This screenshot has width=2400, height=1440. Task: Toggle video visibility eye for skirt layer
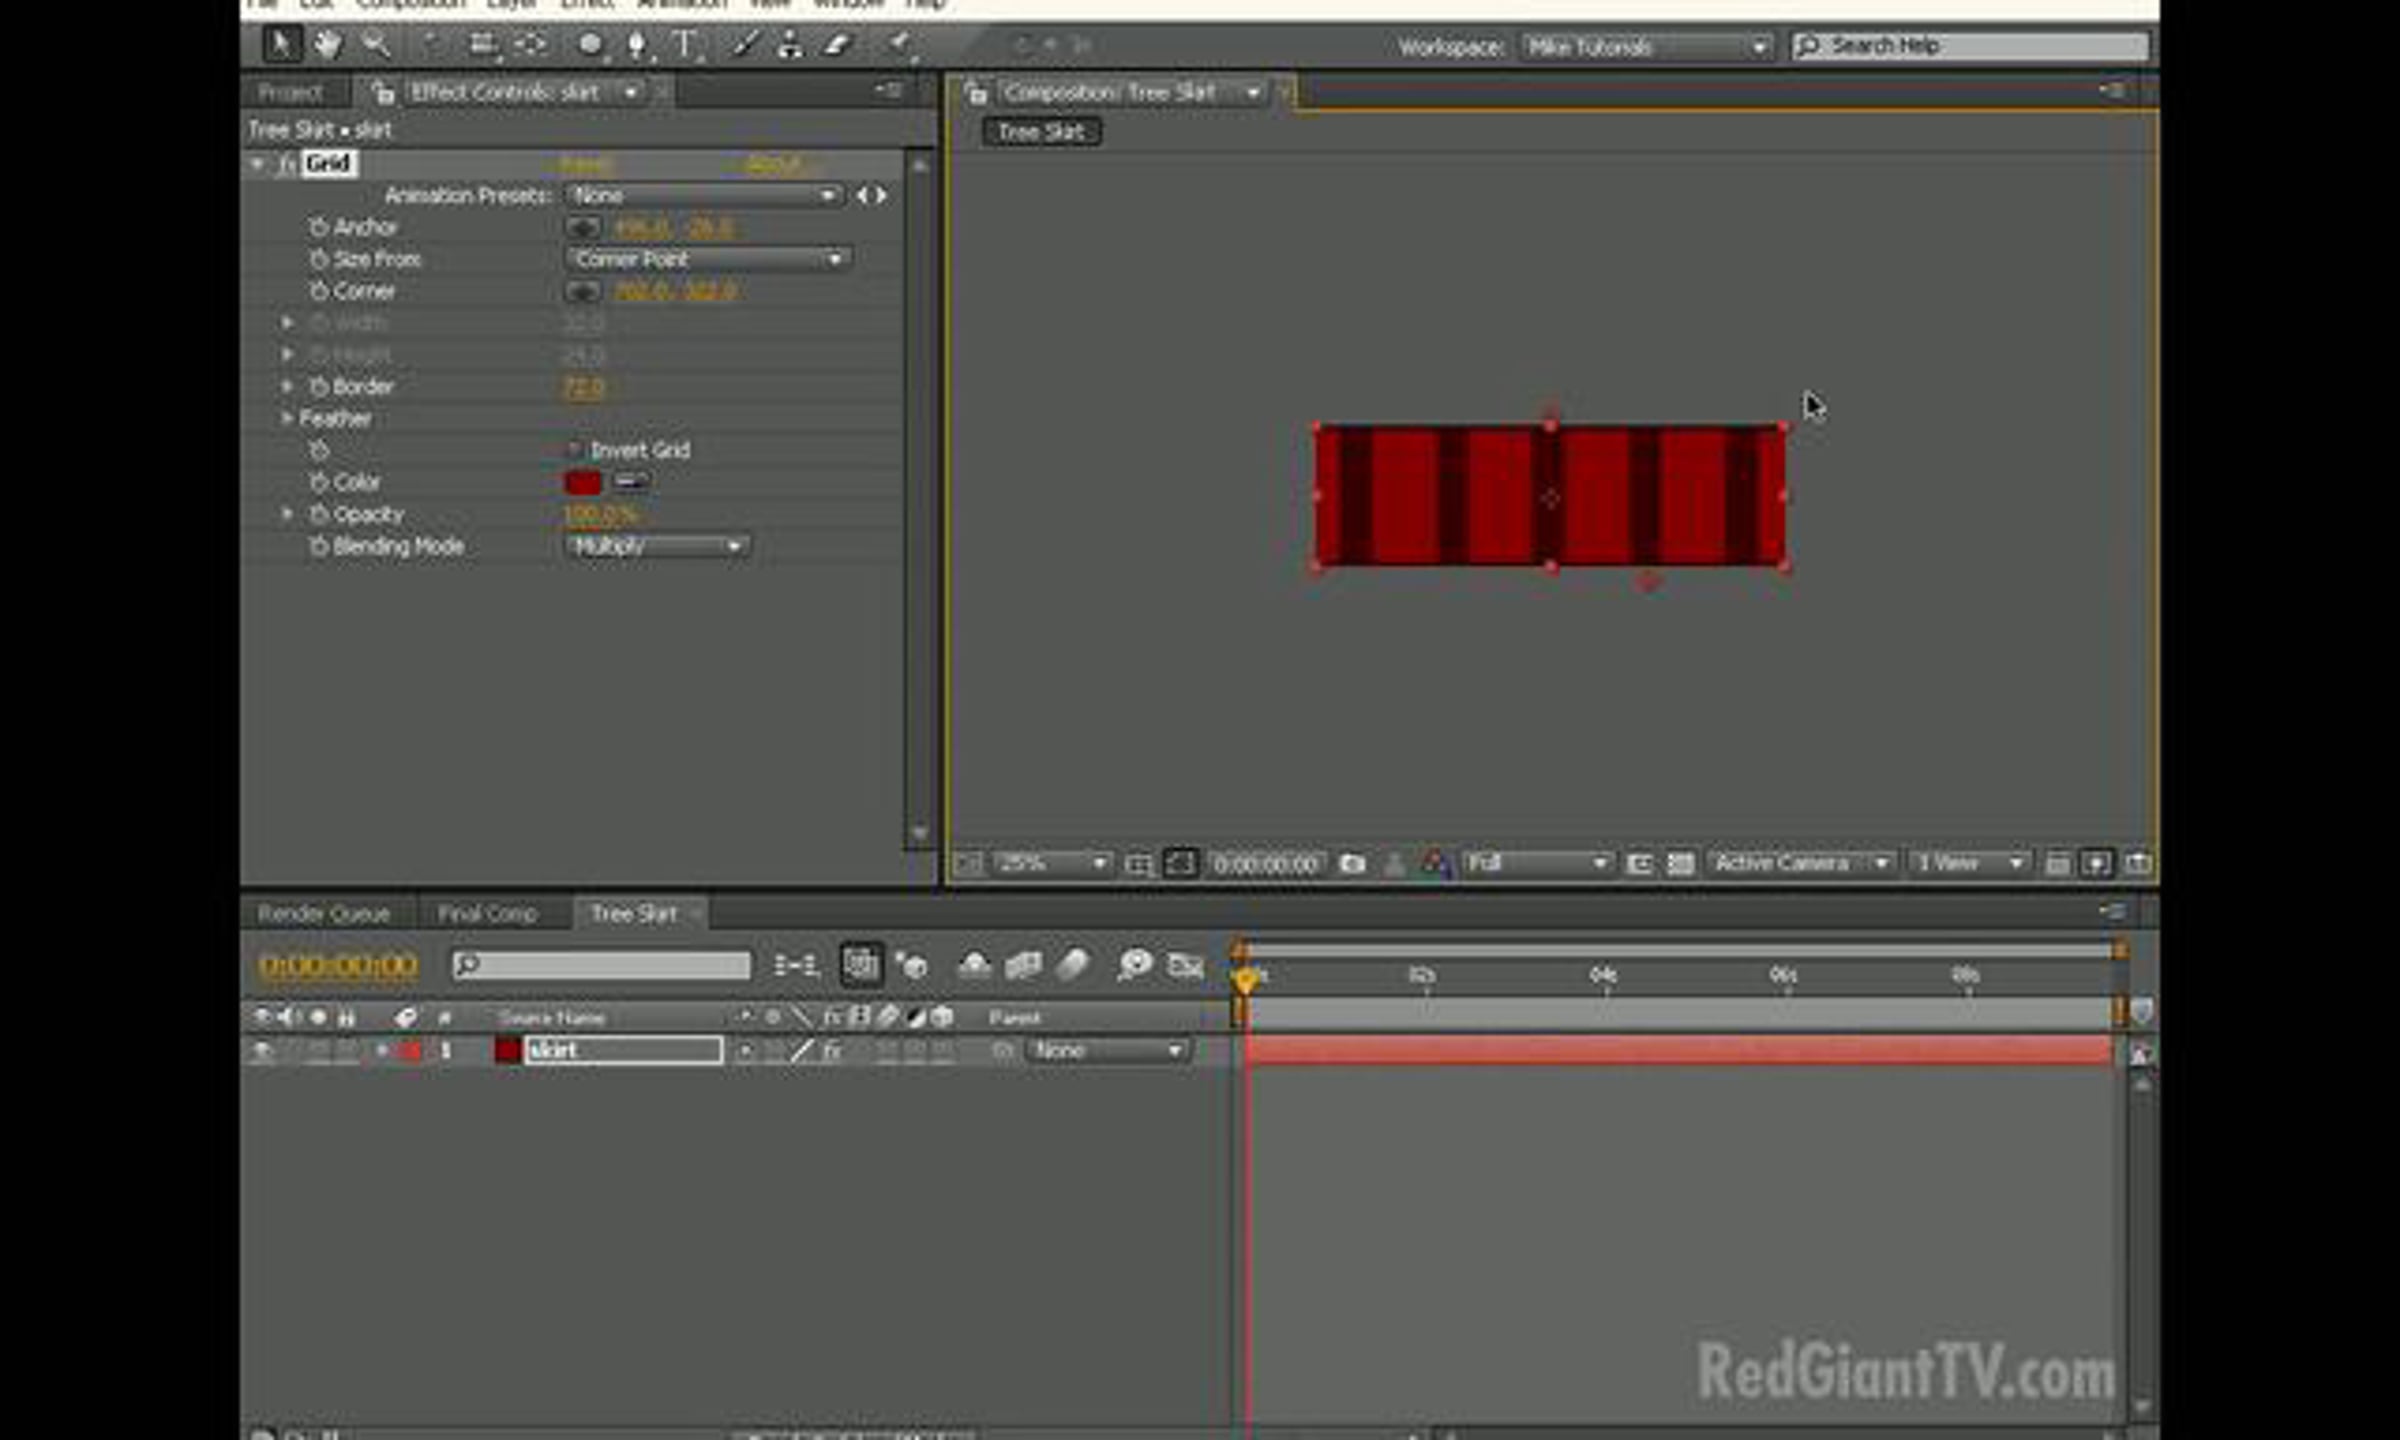(x=262, y=1051)
